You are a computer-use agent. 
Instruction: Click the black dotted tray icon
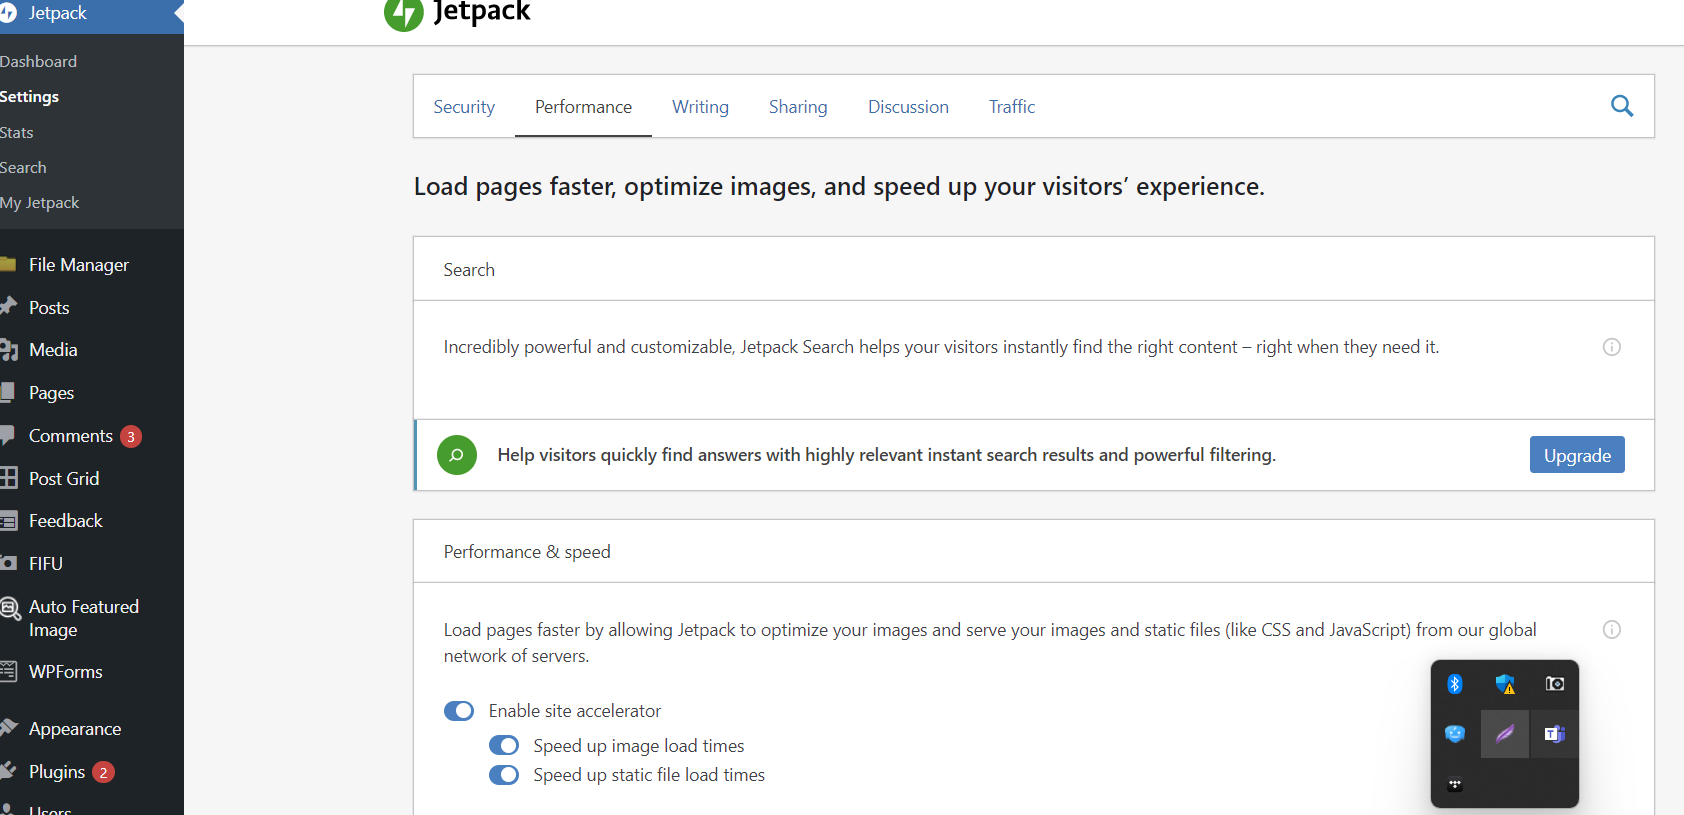pos(1455,785)
